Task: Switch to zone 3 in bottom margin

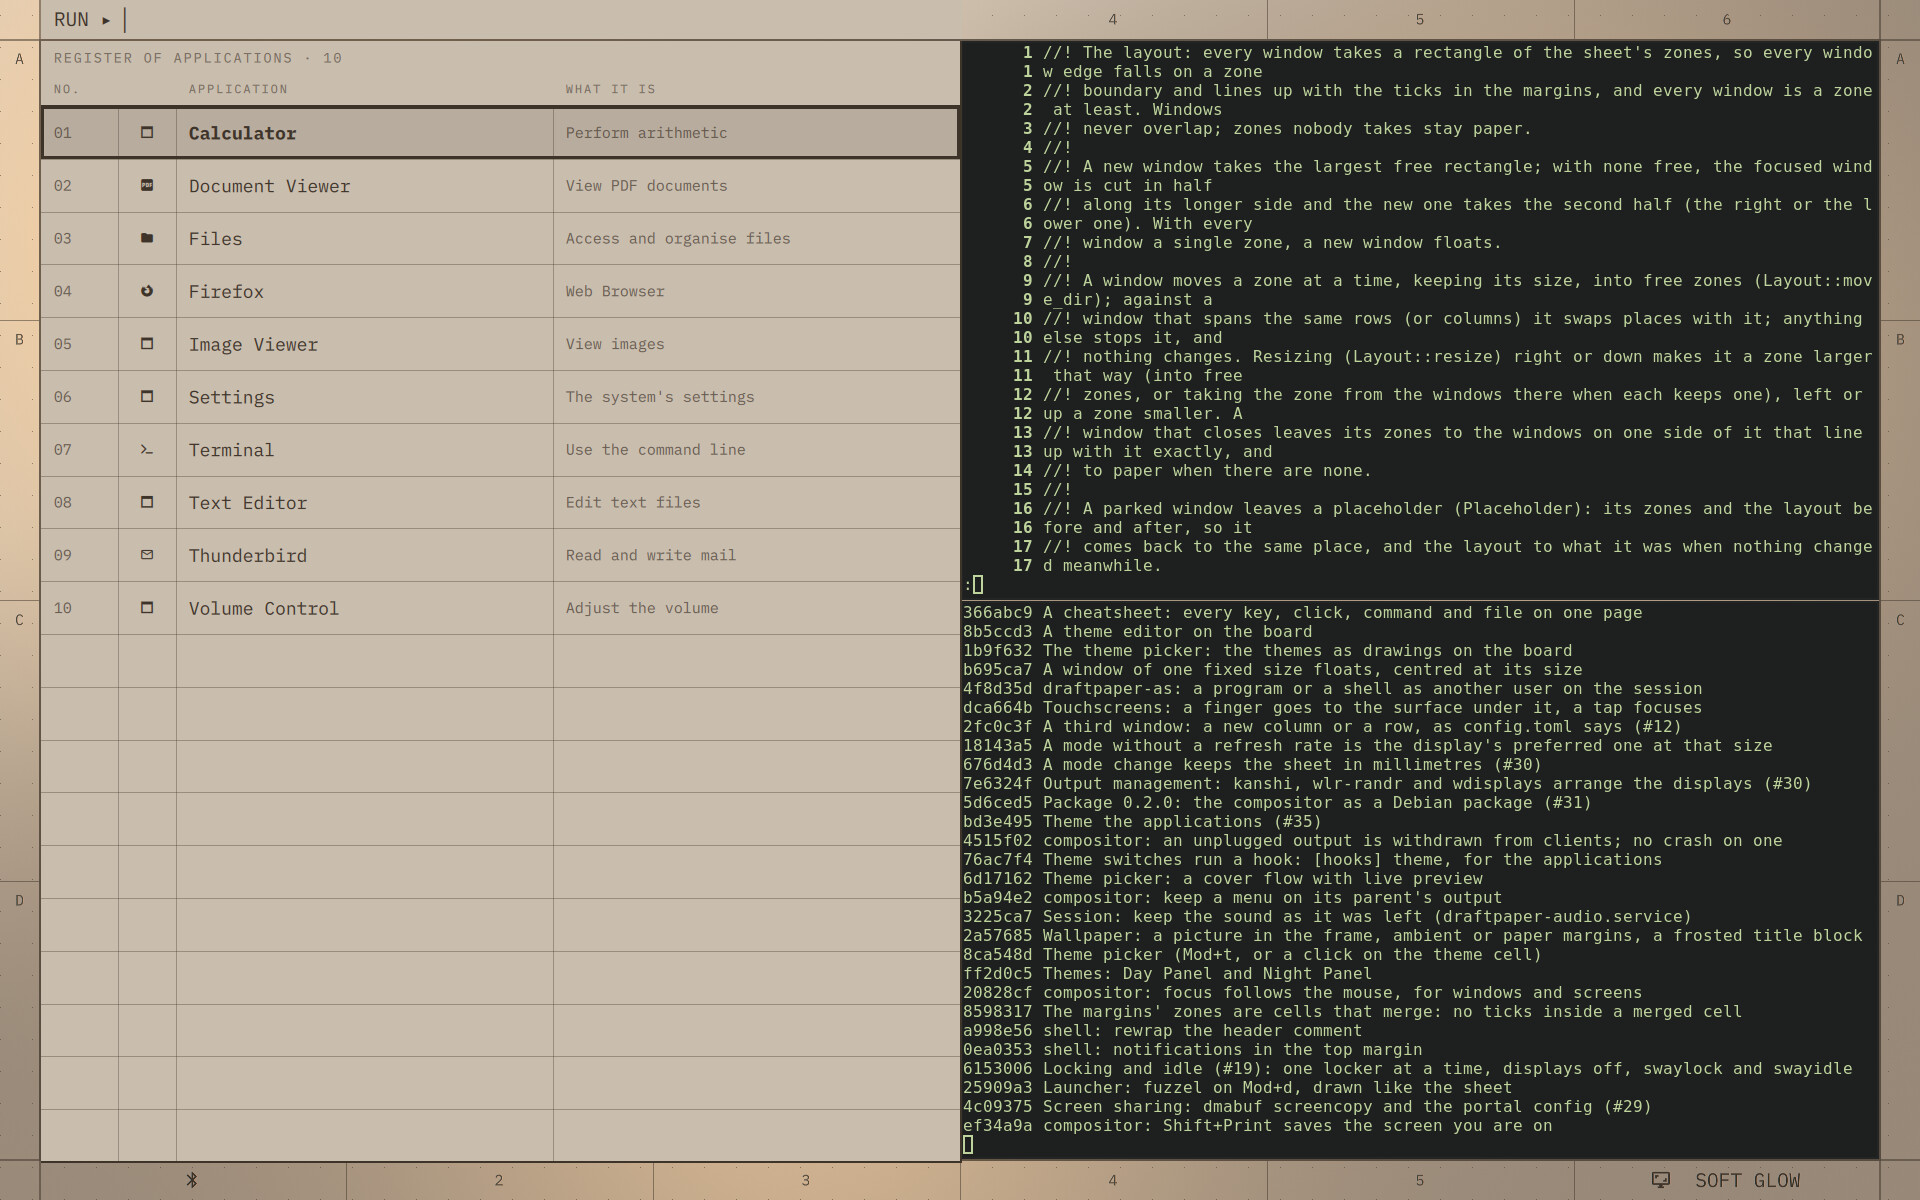Action: [x=806, y=1181]
